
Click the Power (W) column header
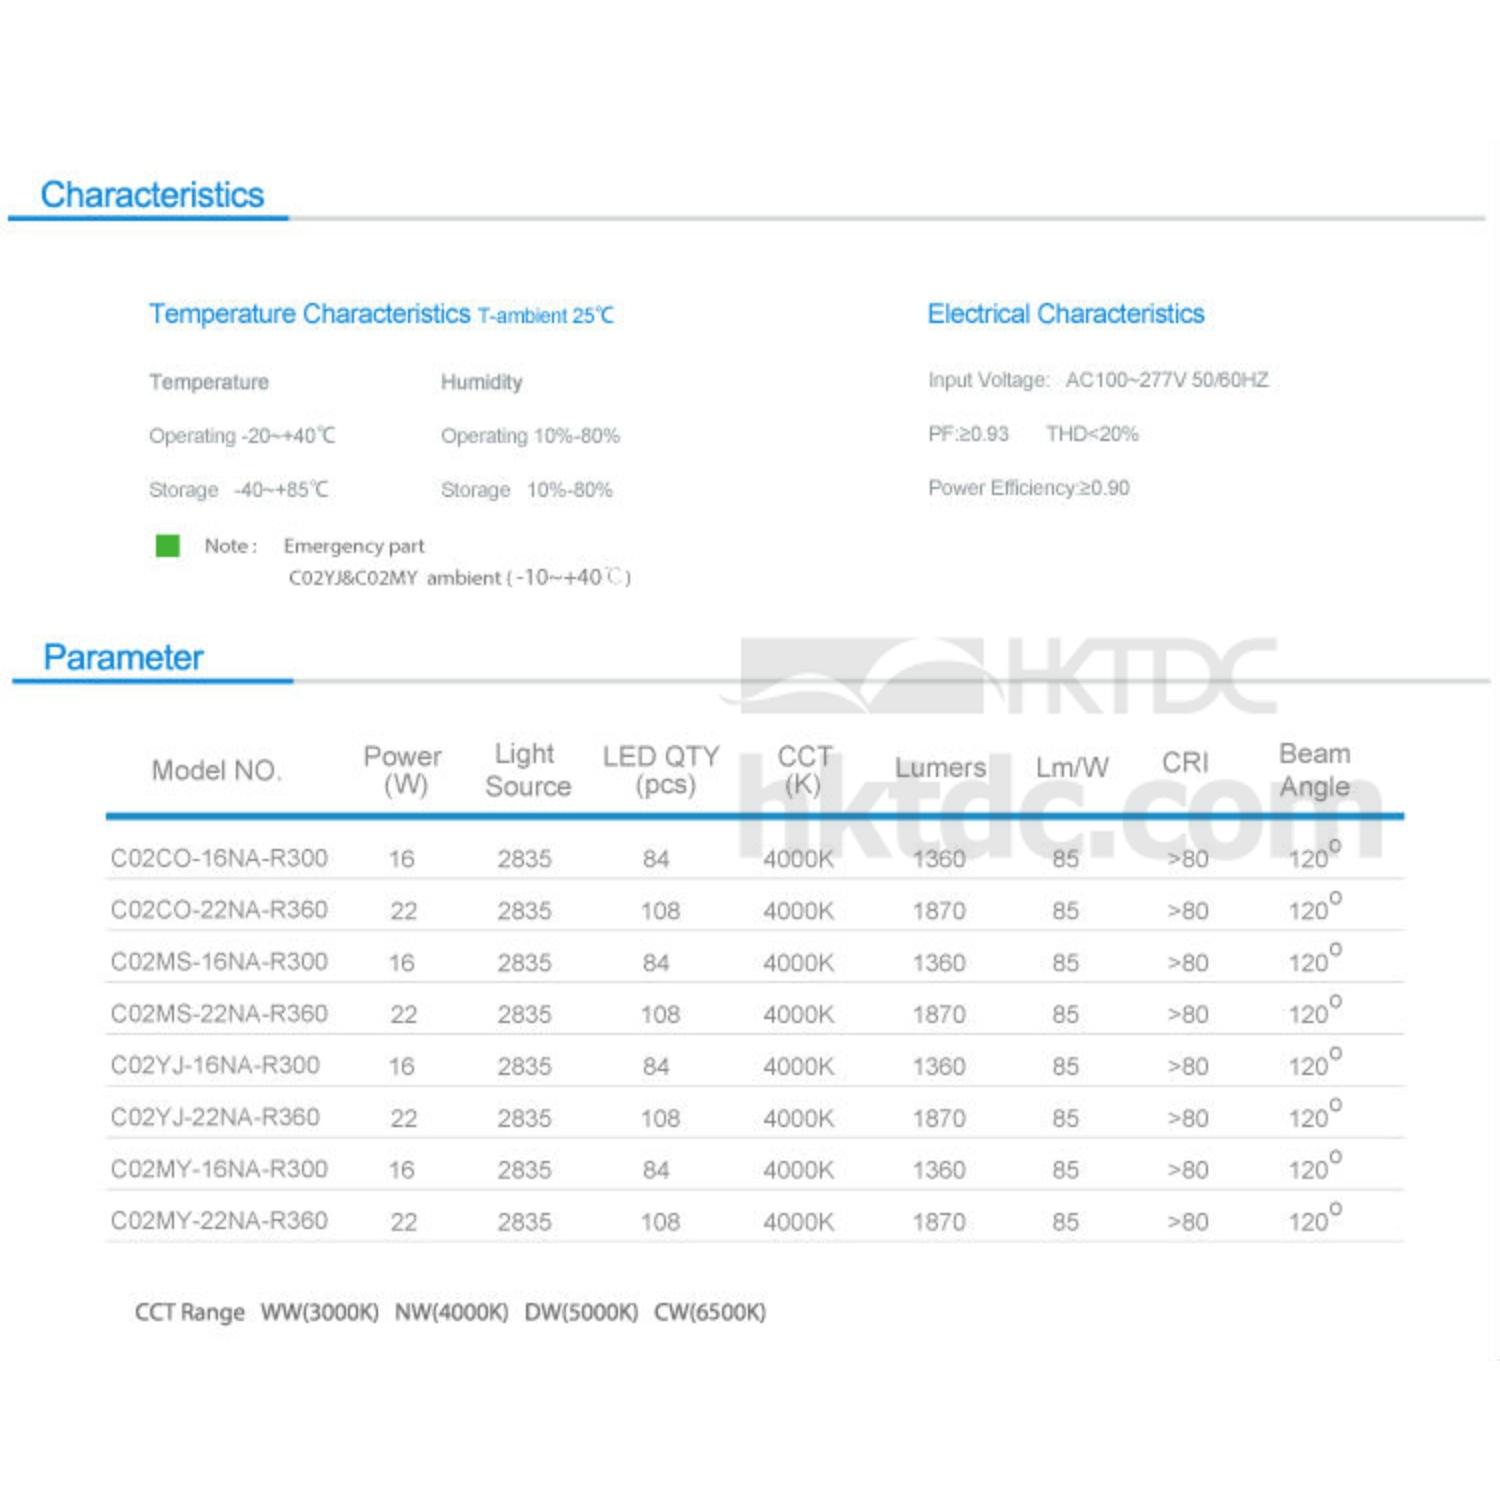pyautogui.click(x=402, y=769)
